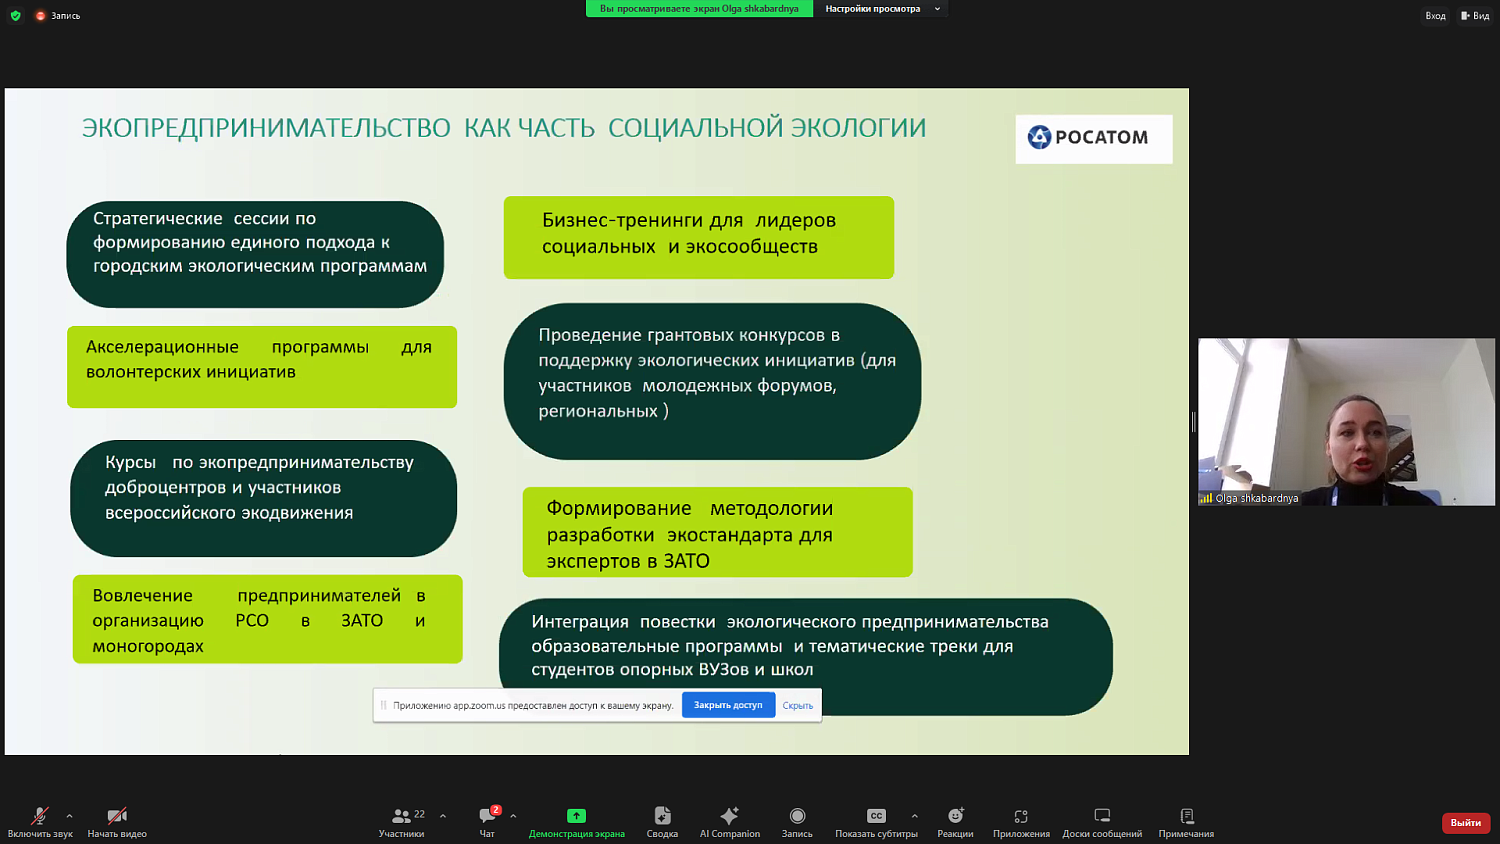Click Вход in the top bar
Viewport: 1500px width, 844px height.
[1436, 15]
